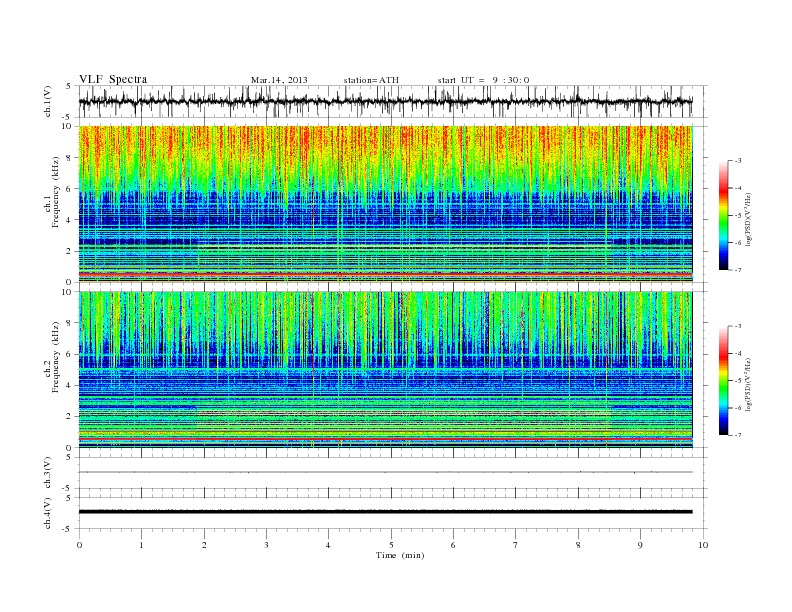Viewport: 792px width, 612px height.
Task: Click the '10' tick label on time axis
Action: click(x=703, y=545)
